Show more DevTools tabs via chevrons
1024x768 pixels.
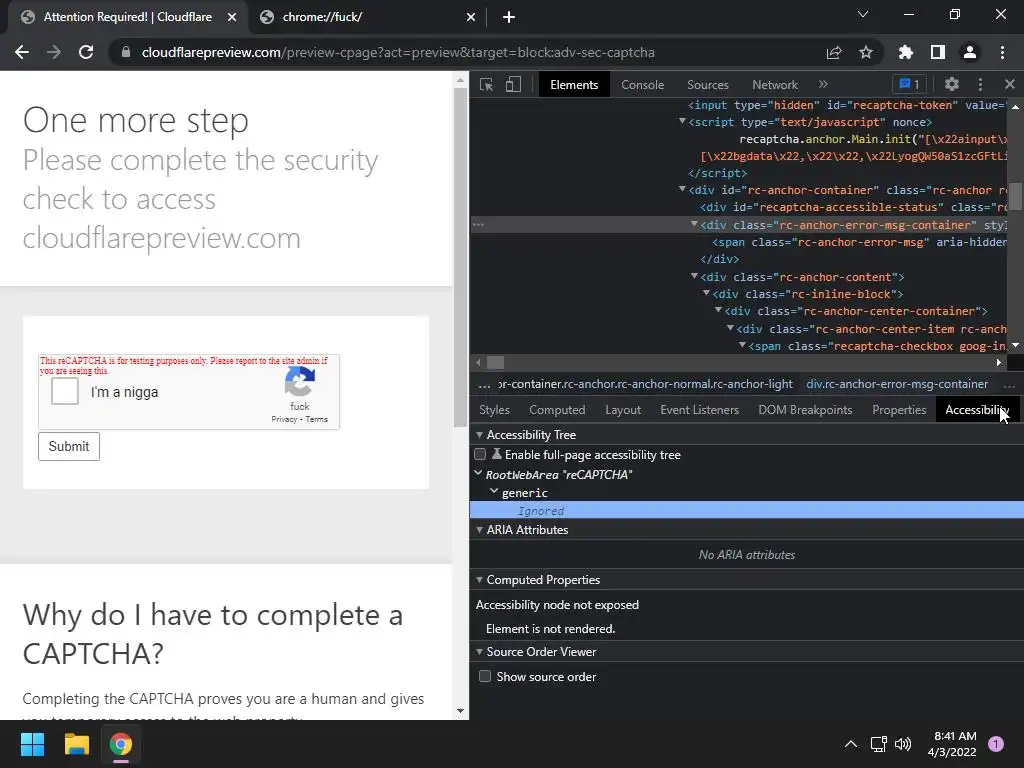coord(823,84)
